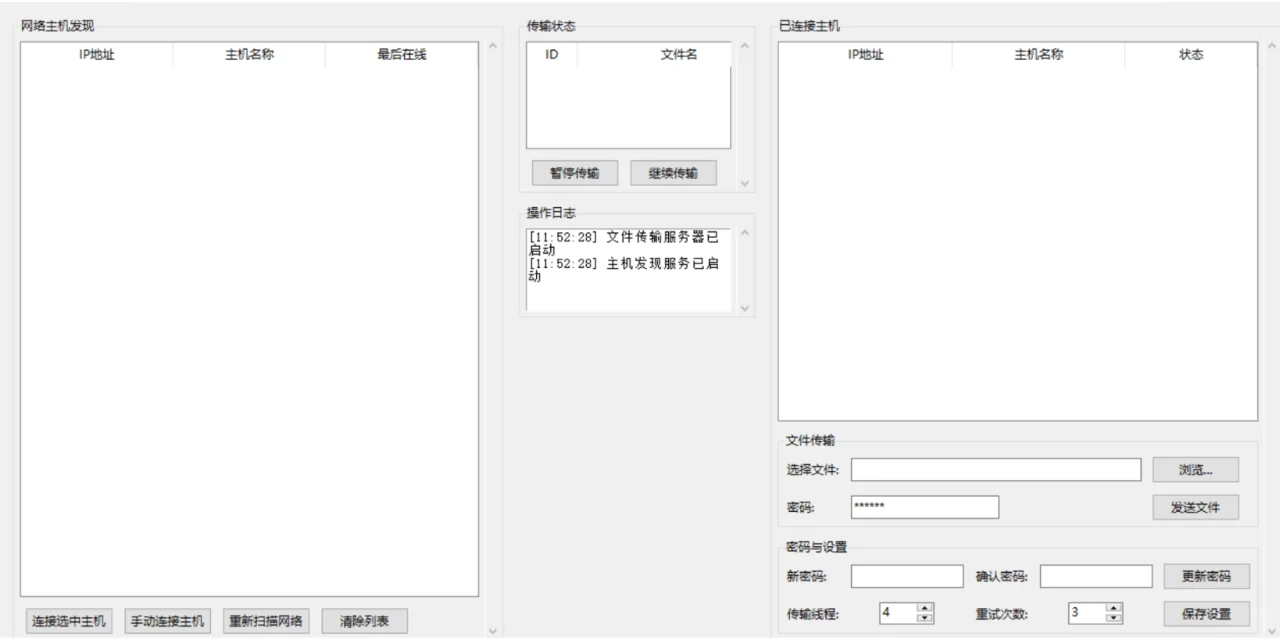Click the 新密码 input box
1280x640 pixels.
click(x=906, y=576)
